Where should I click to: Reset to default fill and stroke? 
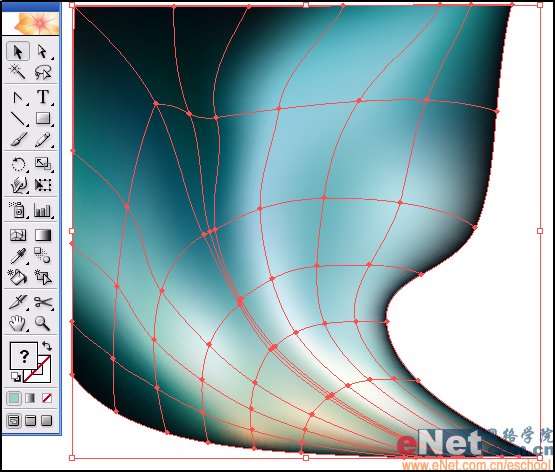[x=16, y=377]
